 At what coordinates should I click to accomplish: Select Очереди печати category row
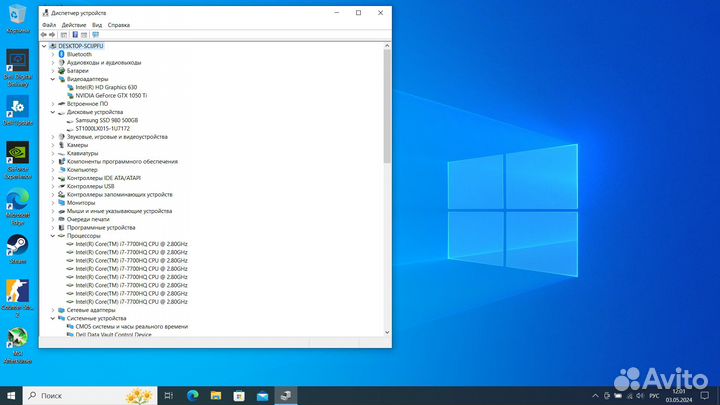(x=88, y=219)
